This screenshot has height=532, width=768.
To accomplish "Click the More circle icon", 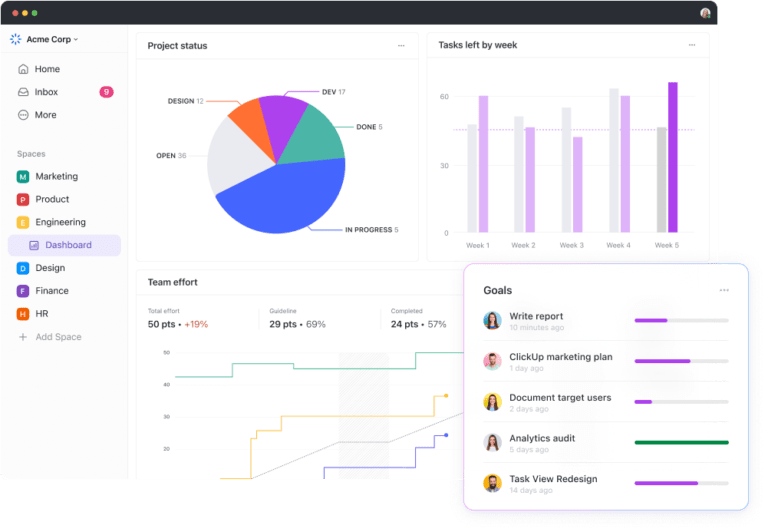I will (23, 115).
